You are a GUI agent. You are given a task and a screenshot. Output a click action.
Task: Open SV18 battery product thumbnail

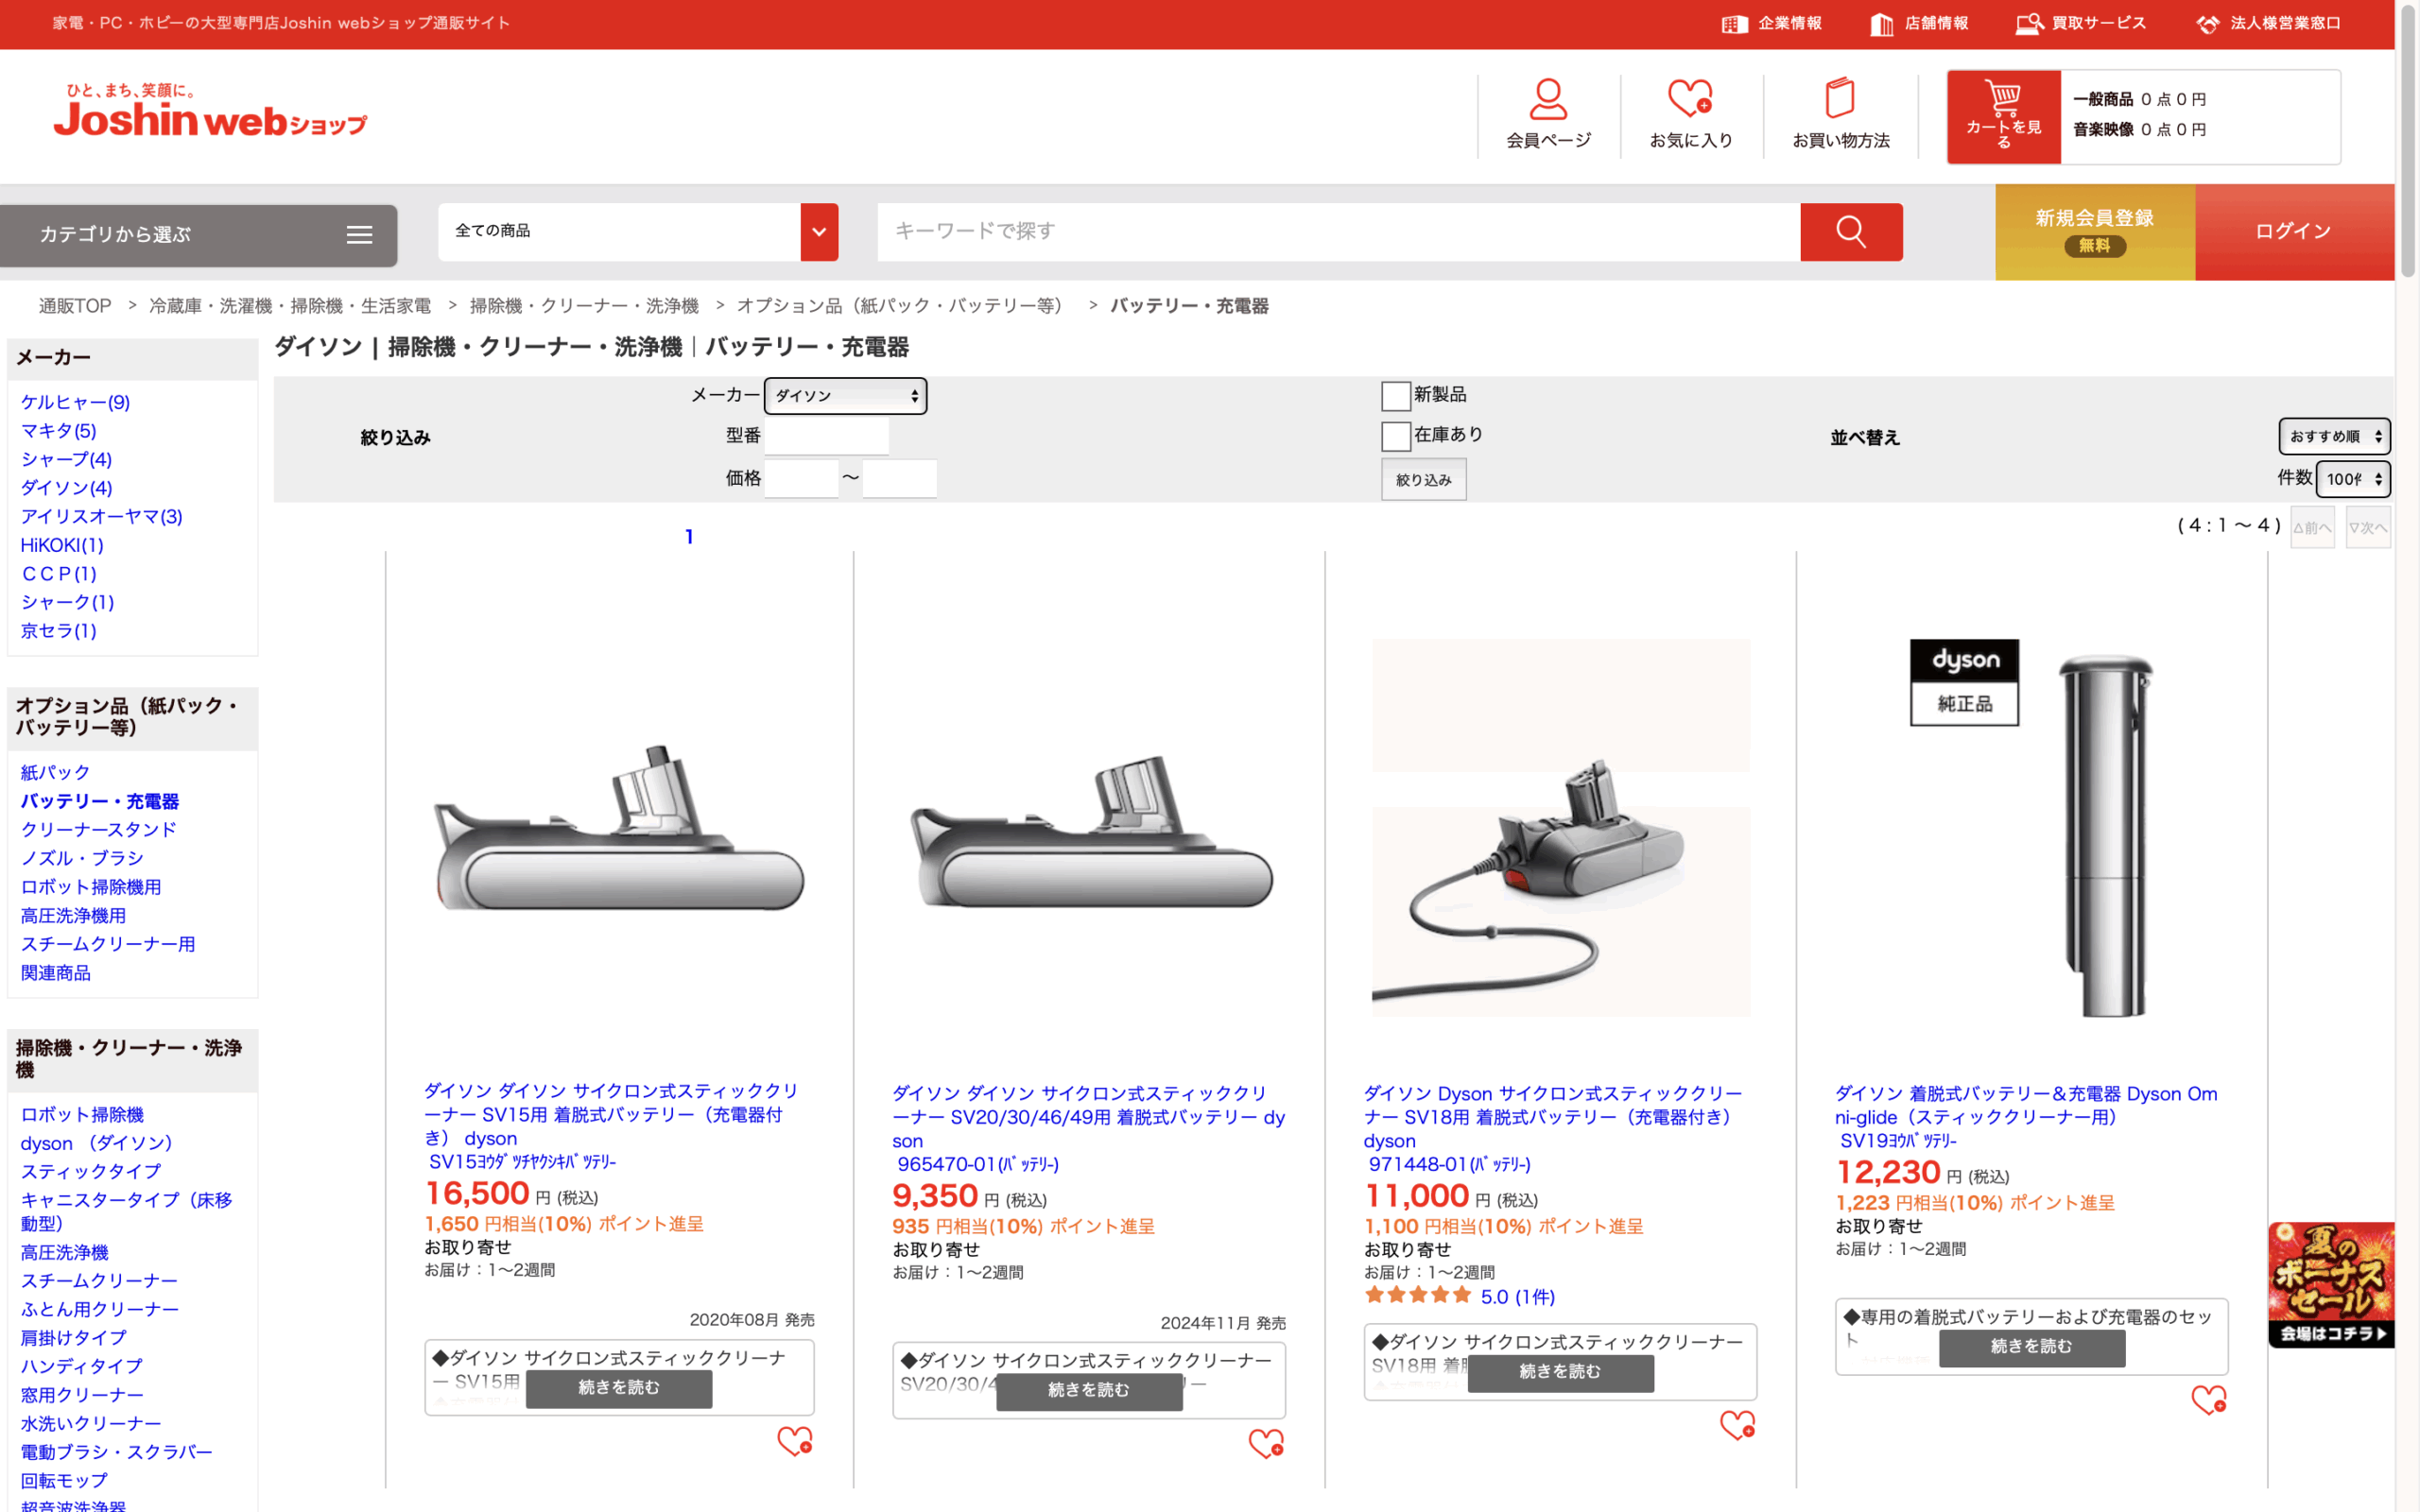point(1560,828)
